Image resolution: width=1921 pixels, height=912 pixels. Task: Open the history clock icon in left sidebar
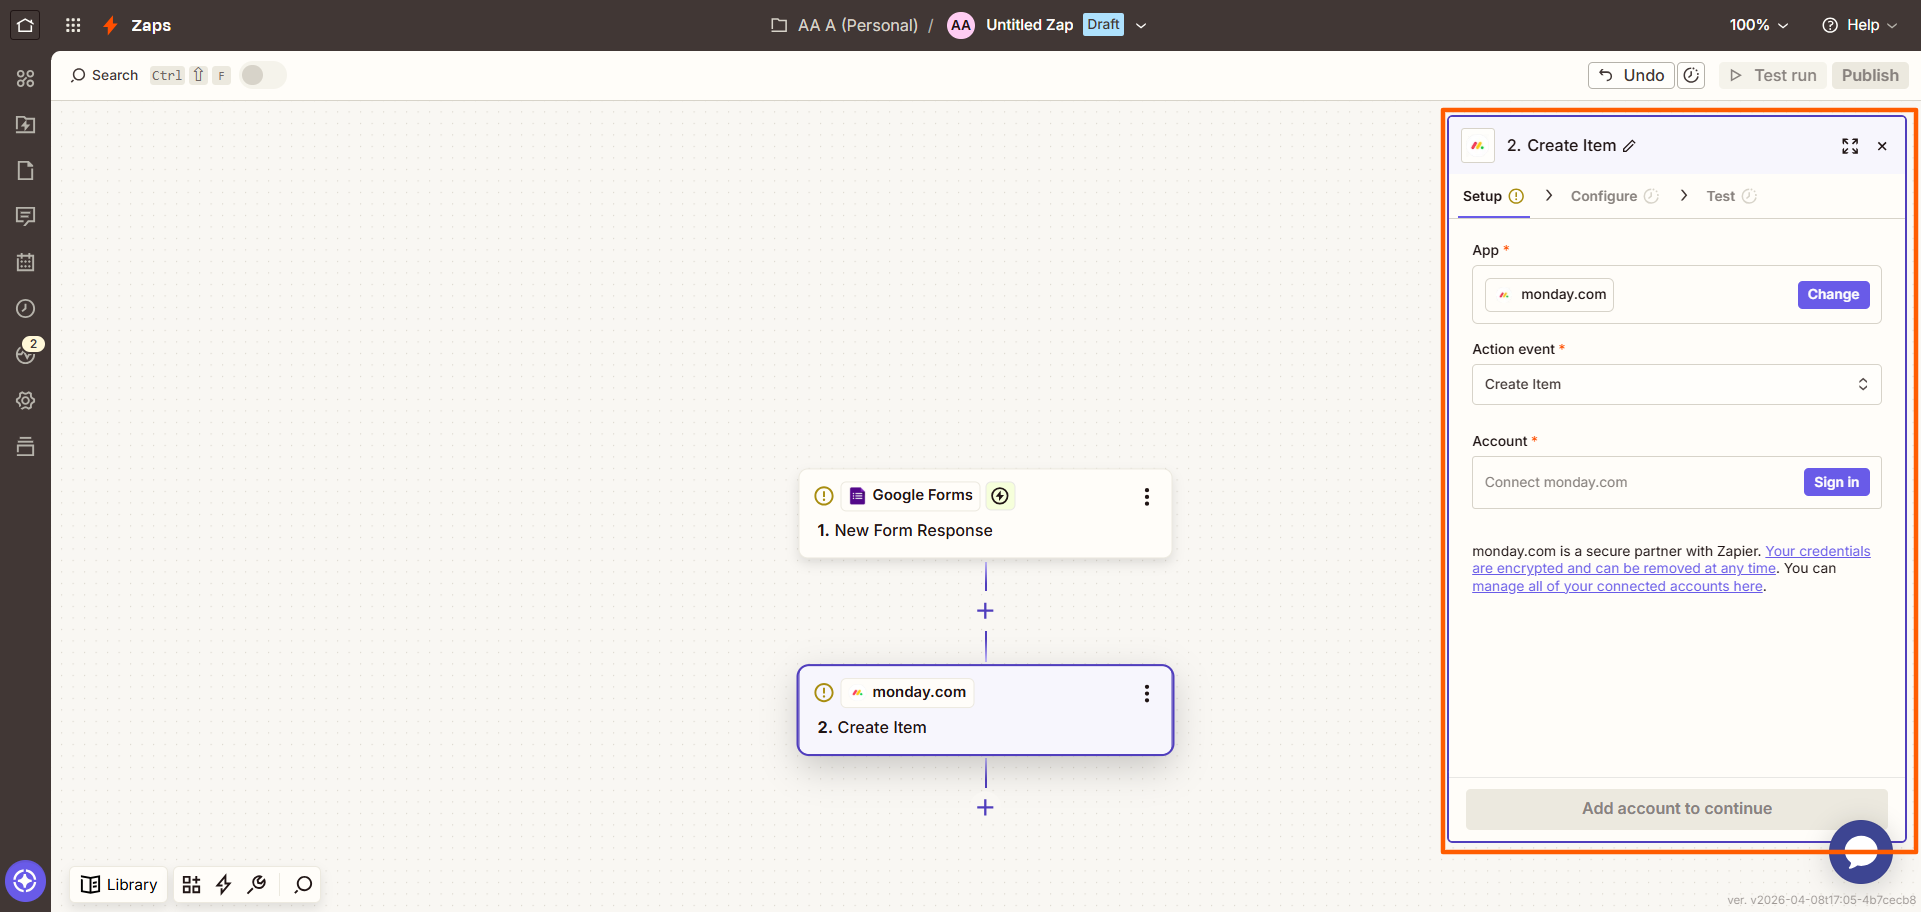pos(26,308)
